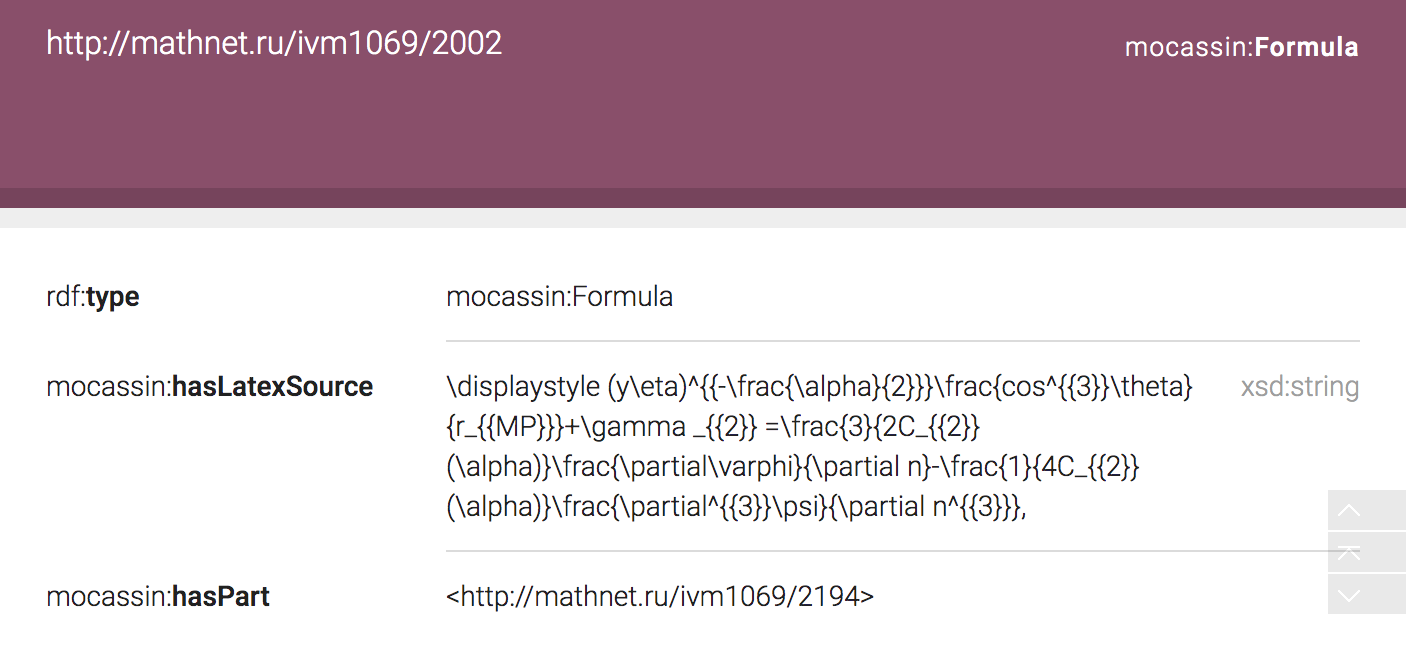The width and height of the screenshot is (1406, 656).
Task: Click the xsd:string datatype label
Action: pyautogui.click(x=1299, y=387)
